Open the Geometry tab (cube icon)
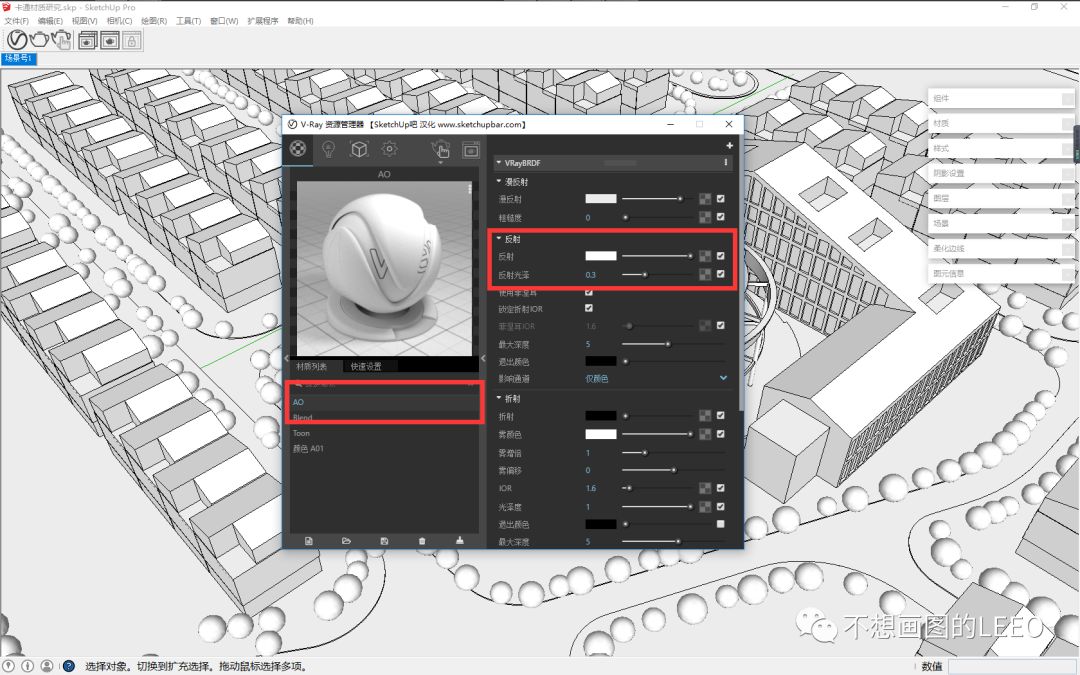The image size is (1080, 675). pos(358,149)
